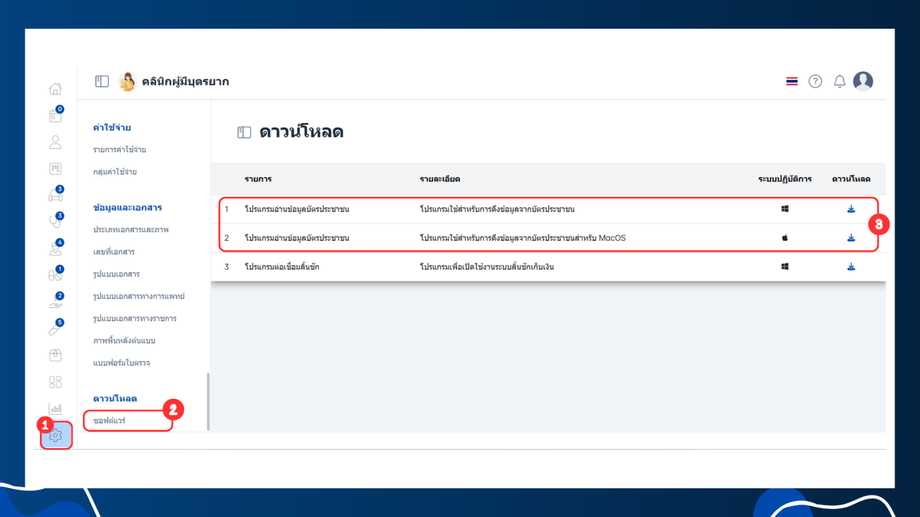This screenshot has height=517, width=920.
Task: Toggle sidebar panel icon beside clinic name
Action: click(x=102, y=81)
